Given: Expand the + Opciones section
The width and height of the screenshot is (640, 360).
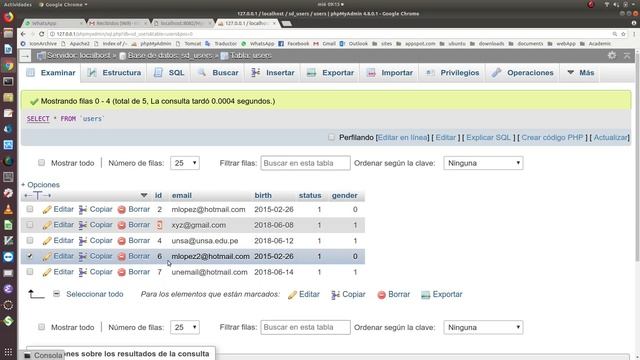Looking at the screenshot, I should click(x=40, y=185).
